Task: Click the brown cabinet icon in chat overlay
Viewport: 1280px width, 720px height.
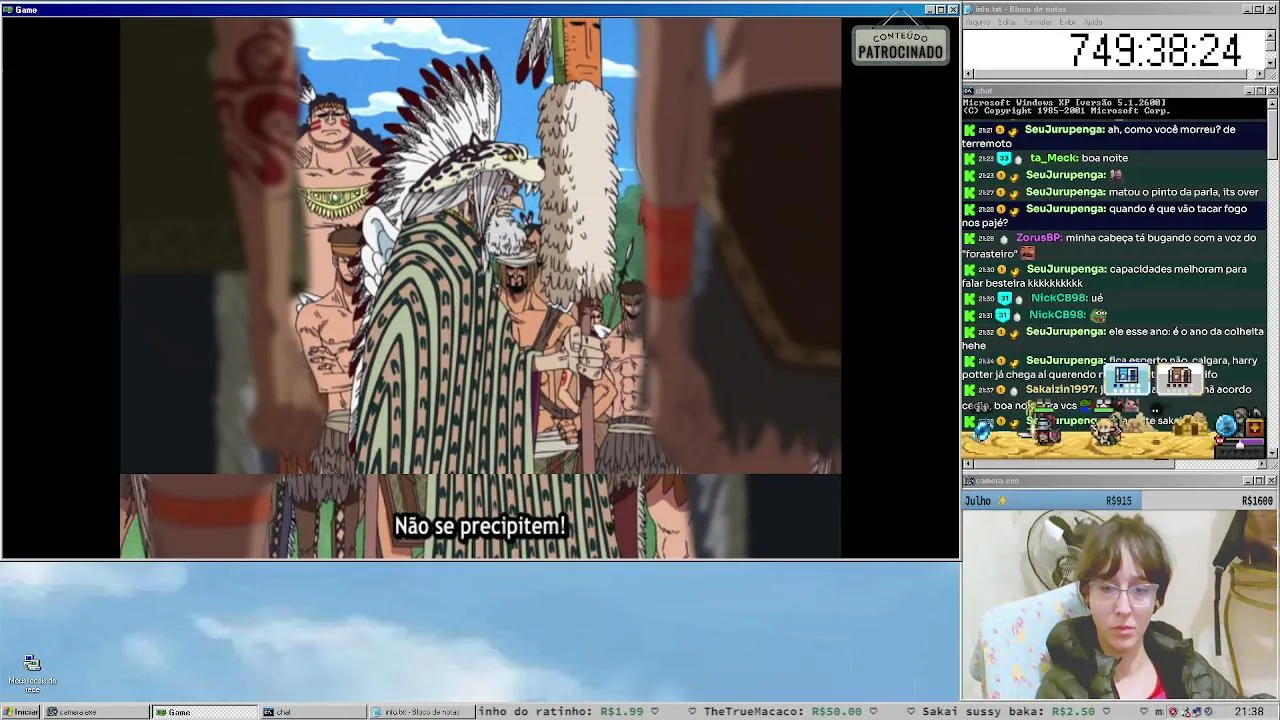Action: tap(1180, 377)
